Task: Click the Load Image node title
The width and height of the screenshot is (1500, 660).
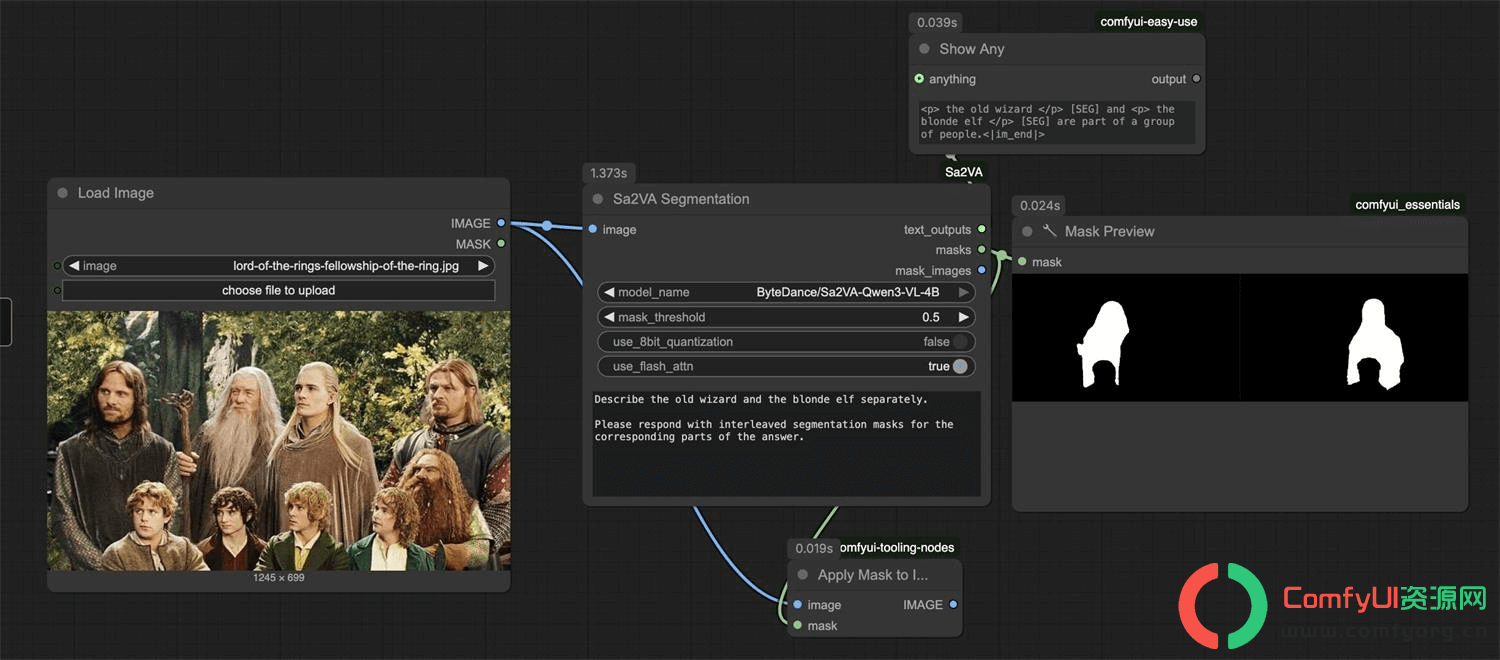Action: 116,193
